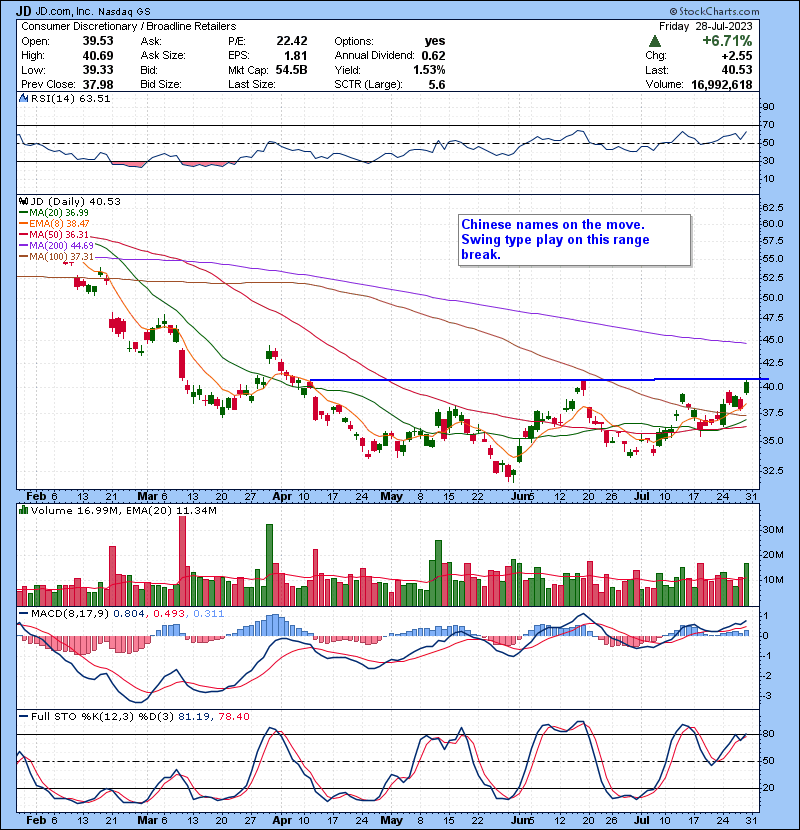Click the EMA(8) 38.47 legend entry

[55, 223]
